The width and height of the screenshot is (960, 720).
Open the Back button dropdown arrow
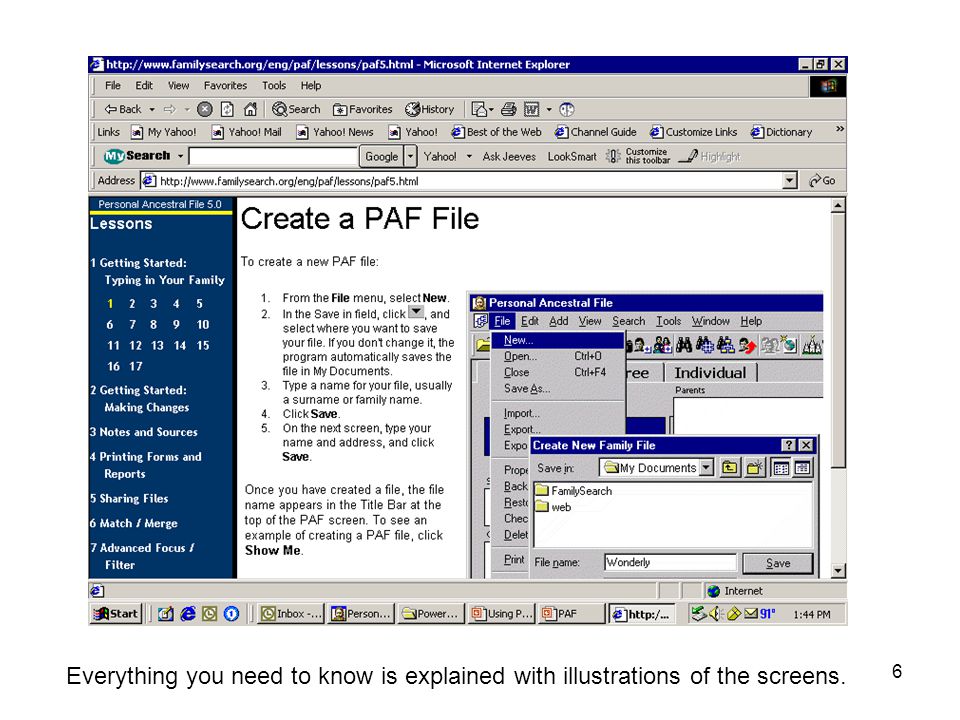click(x=152, y=110)
